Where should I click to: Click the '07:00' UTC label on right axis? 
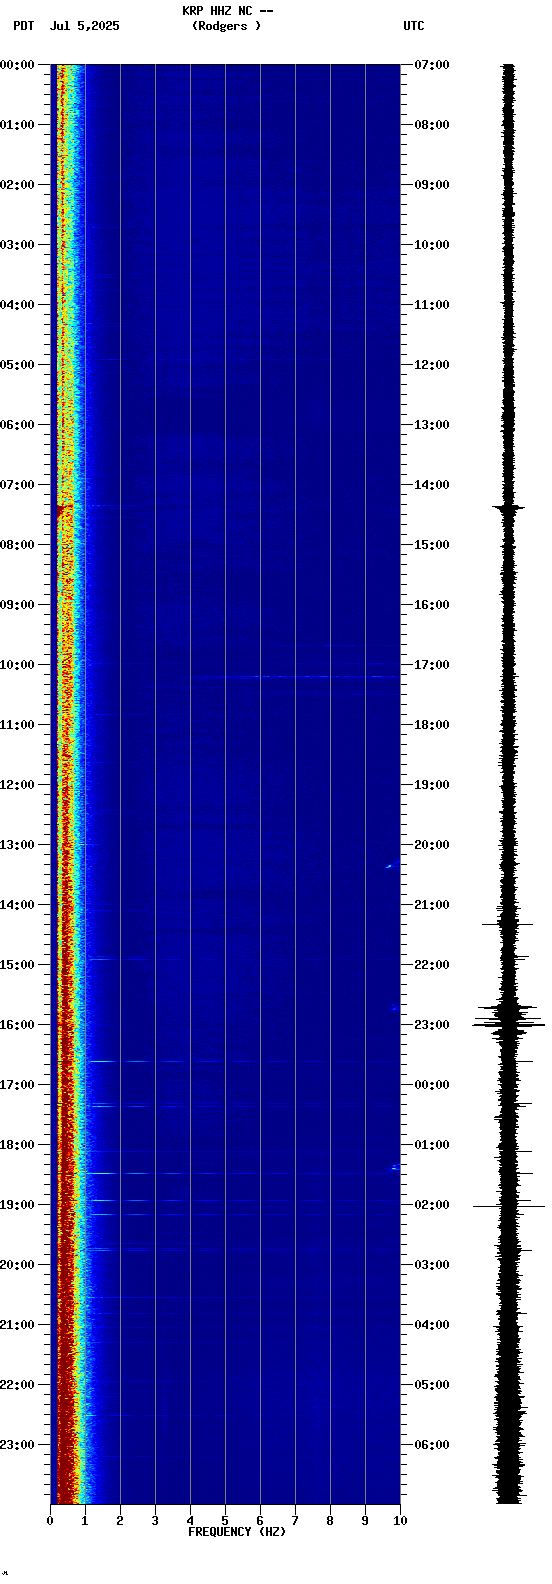coord(432,65)
